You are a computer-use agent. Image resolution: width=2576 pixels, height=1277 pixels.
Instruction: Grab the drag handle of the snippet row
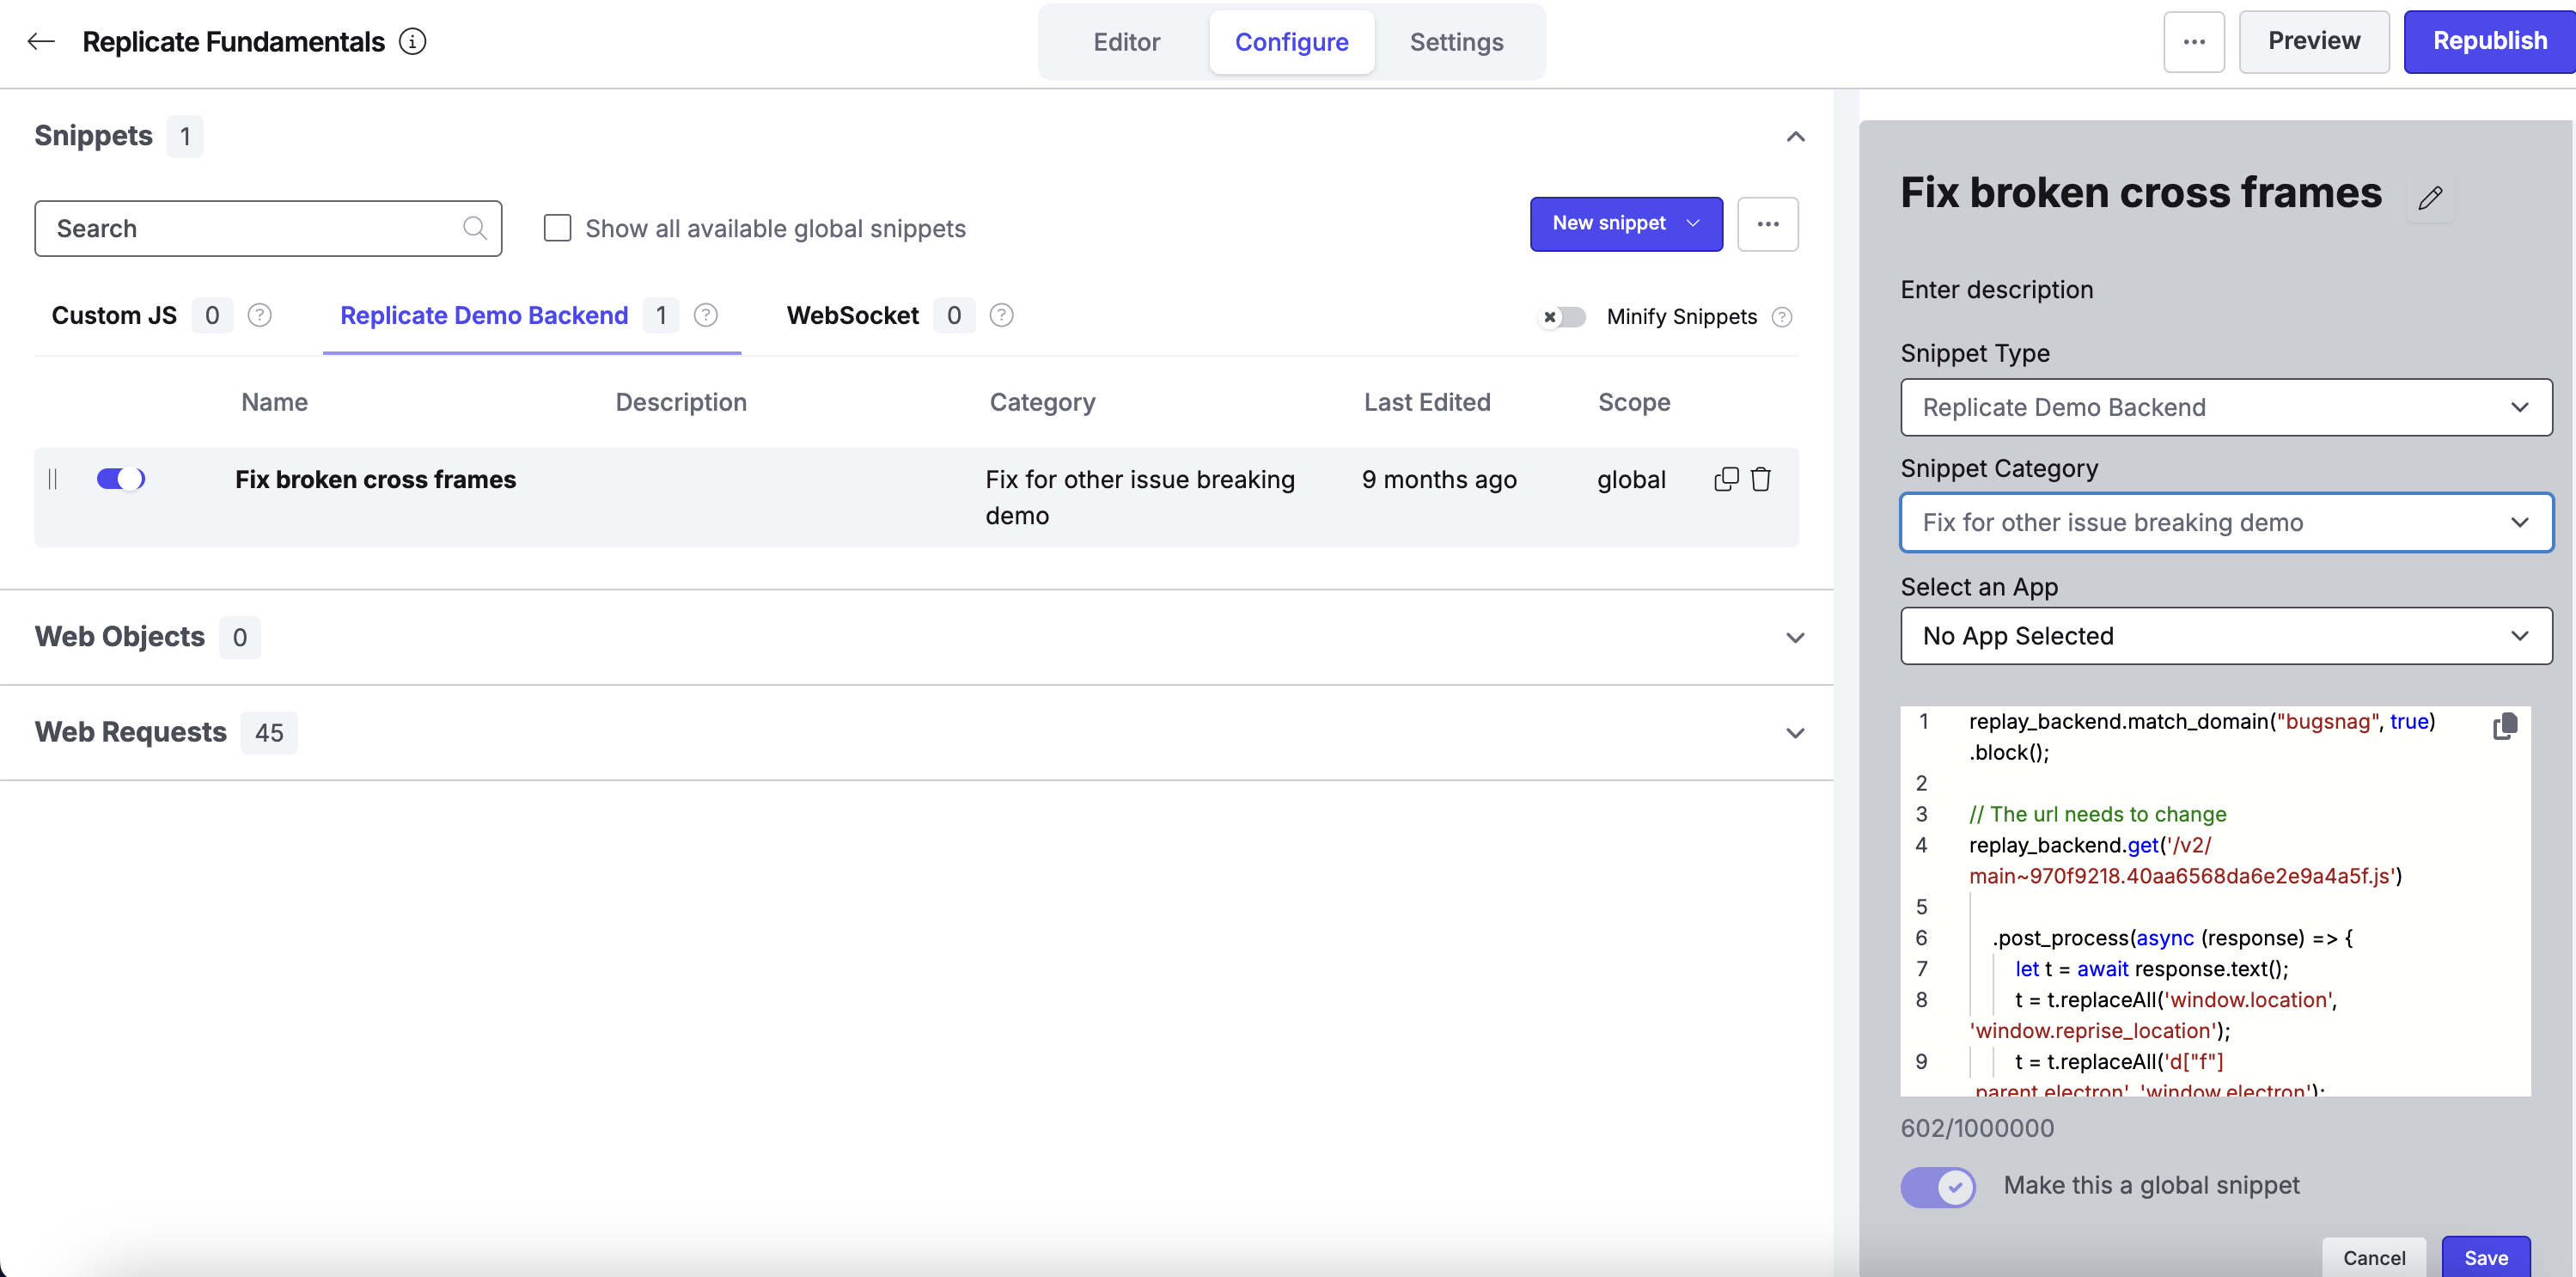click(52, 479)
